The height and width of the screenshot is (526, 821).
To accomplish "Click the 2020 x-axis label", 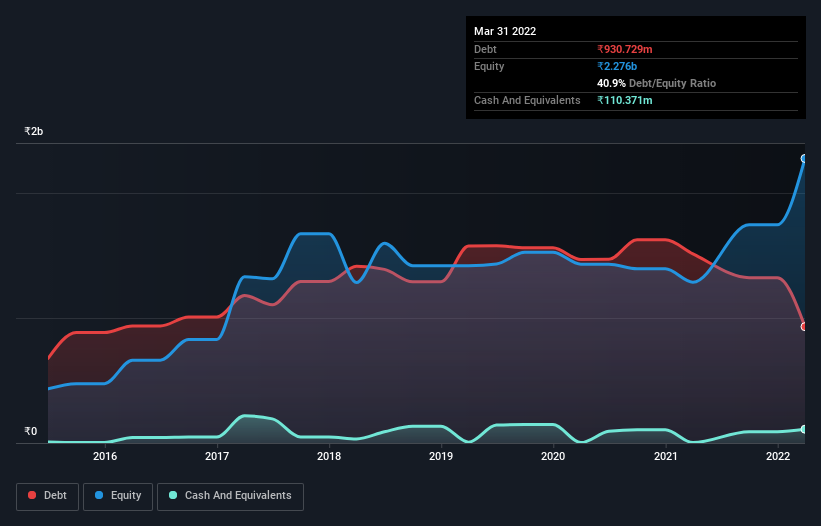I will click(x=553, y=456).
